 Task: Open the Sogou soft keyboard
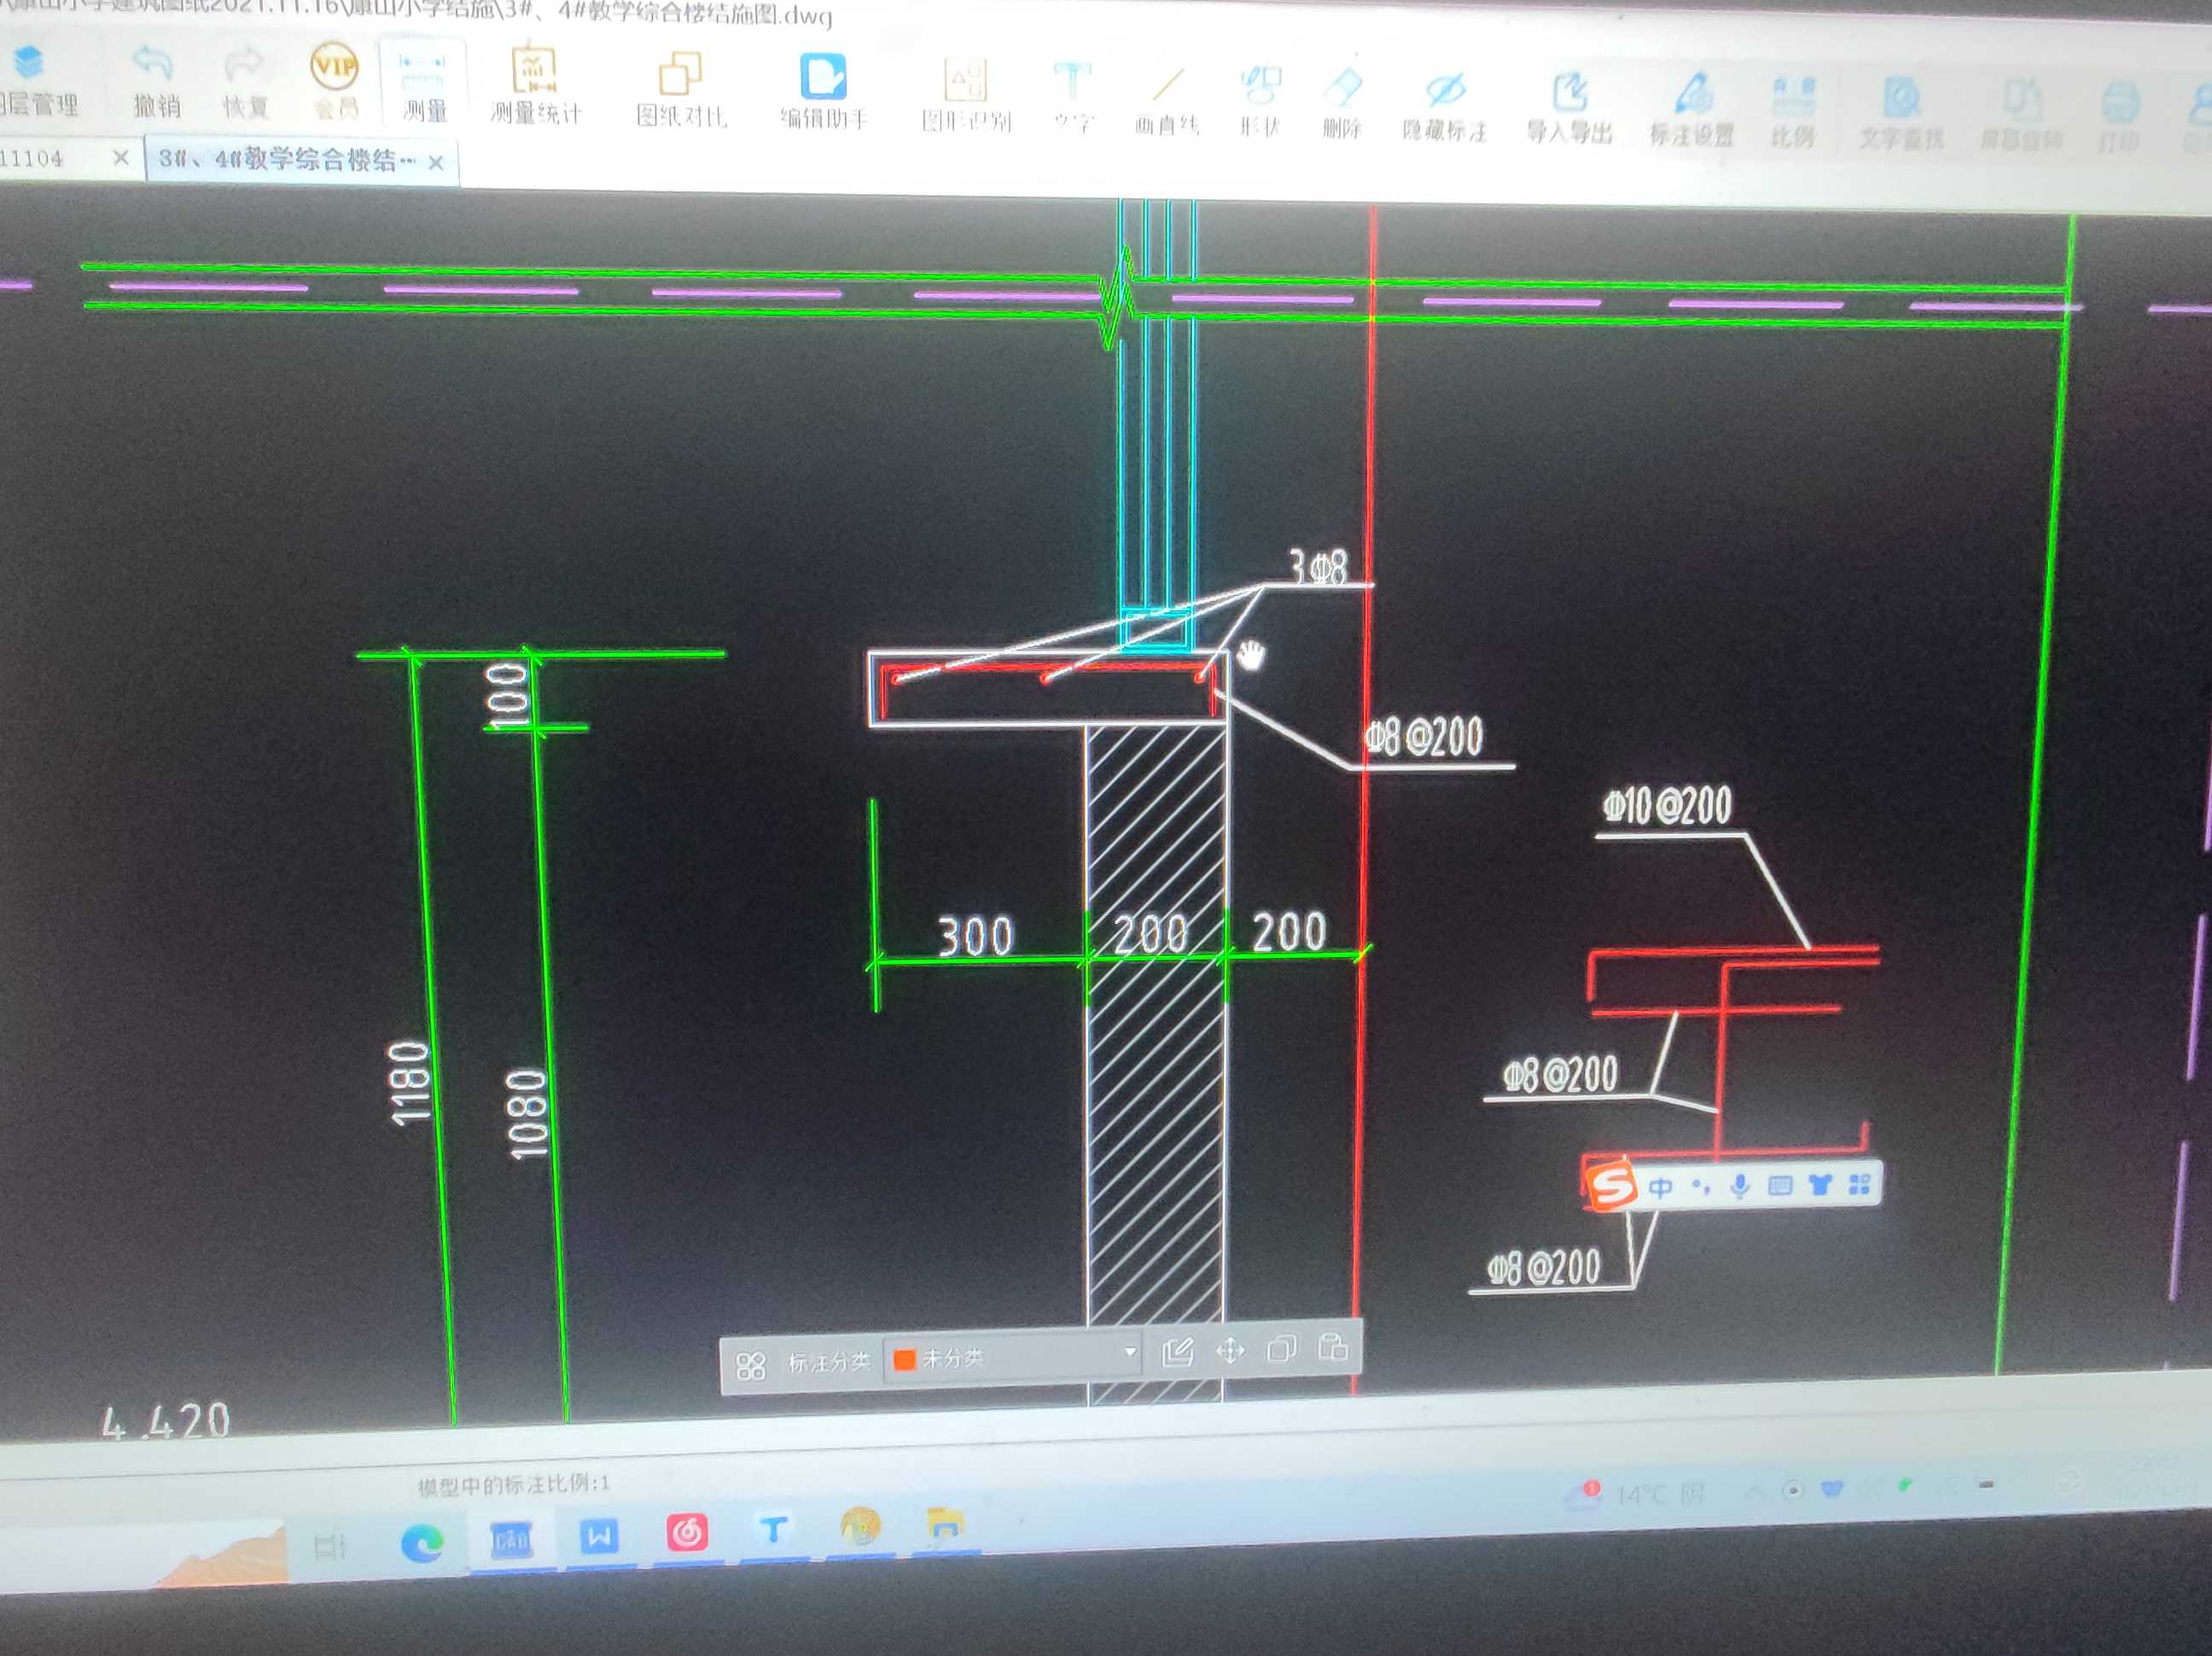1780,1186
